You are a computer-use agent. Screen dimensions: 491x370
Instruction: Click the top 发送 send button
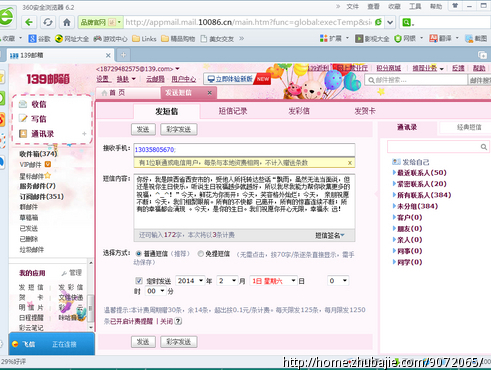tap(143, 129)
